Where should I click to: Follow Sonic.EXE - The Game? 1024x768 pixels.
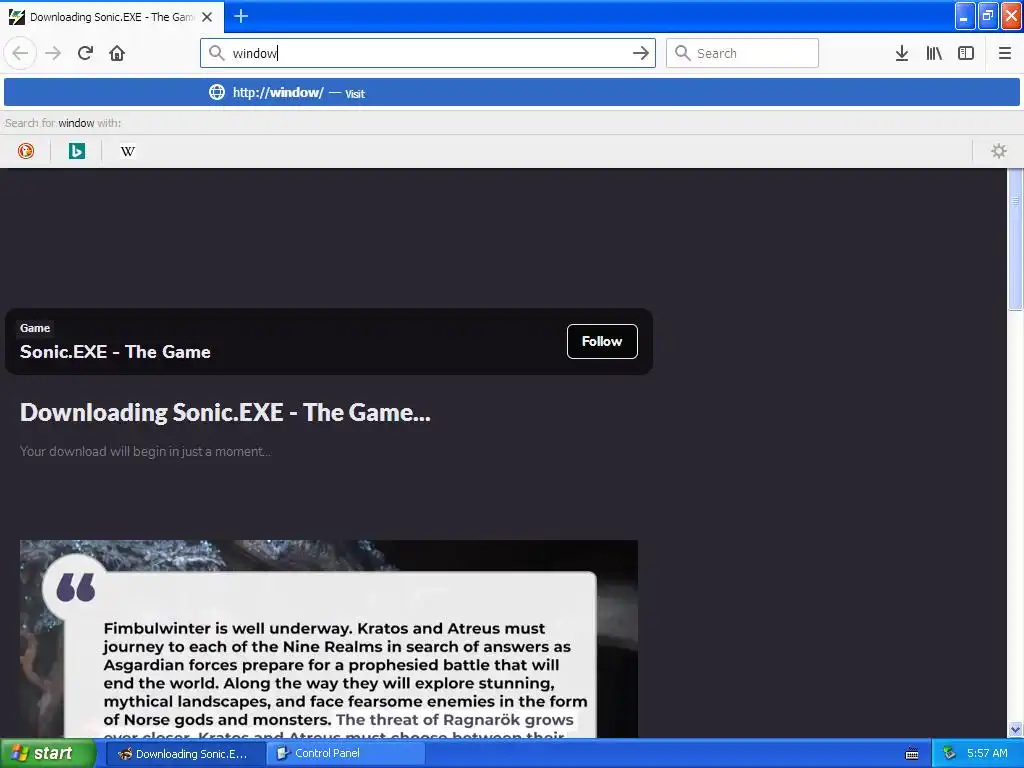pos(602,341)
